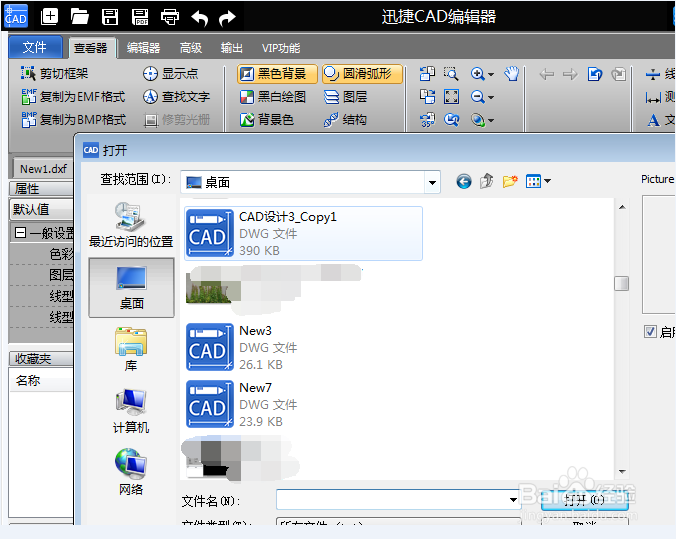676x539 pixels.
Task: Open the 文件 menu
Action: pyautogui.click(x=35, y=47)
